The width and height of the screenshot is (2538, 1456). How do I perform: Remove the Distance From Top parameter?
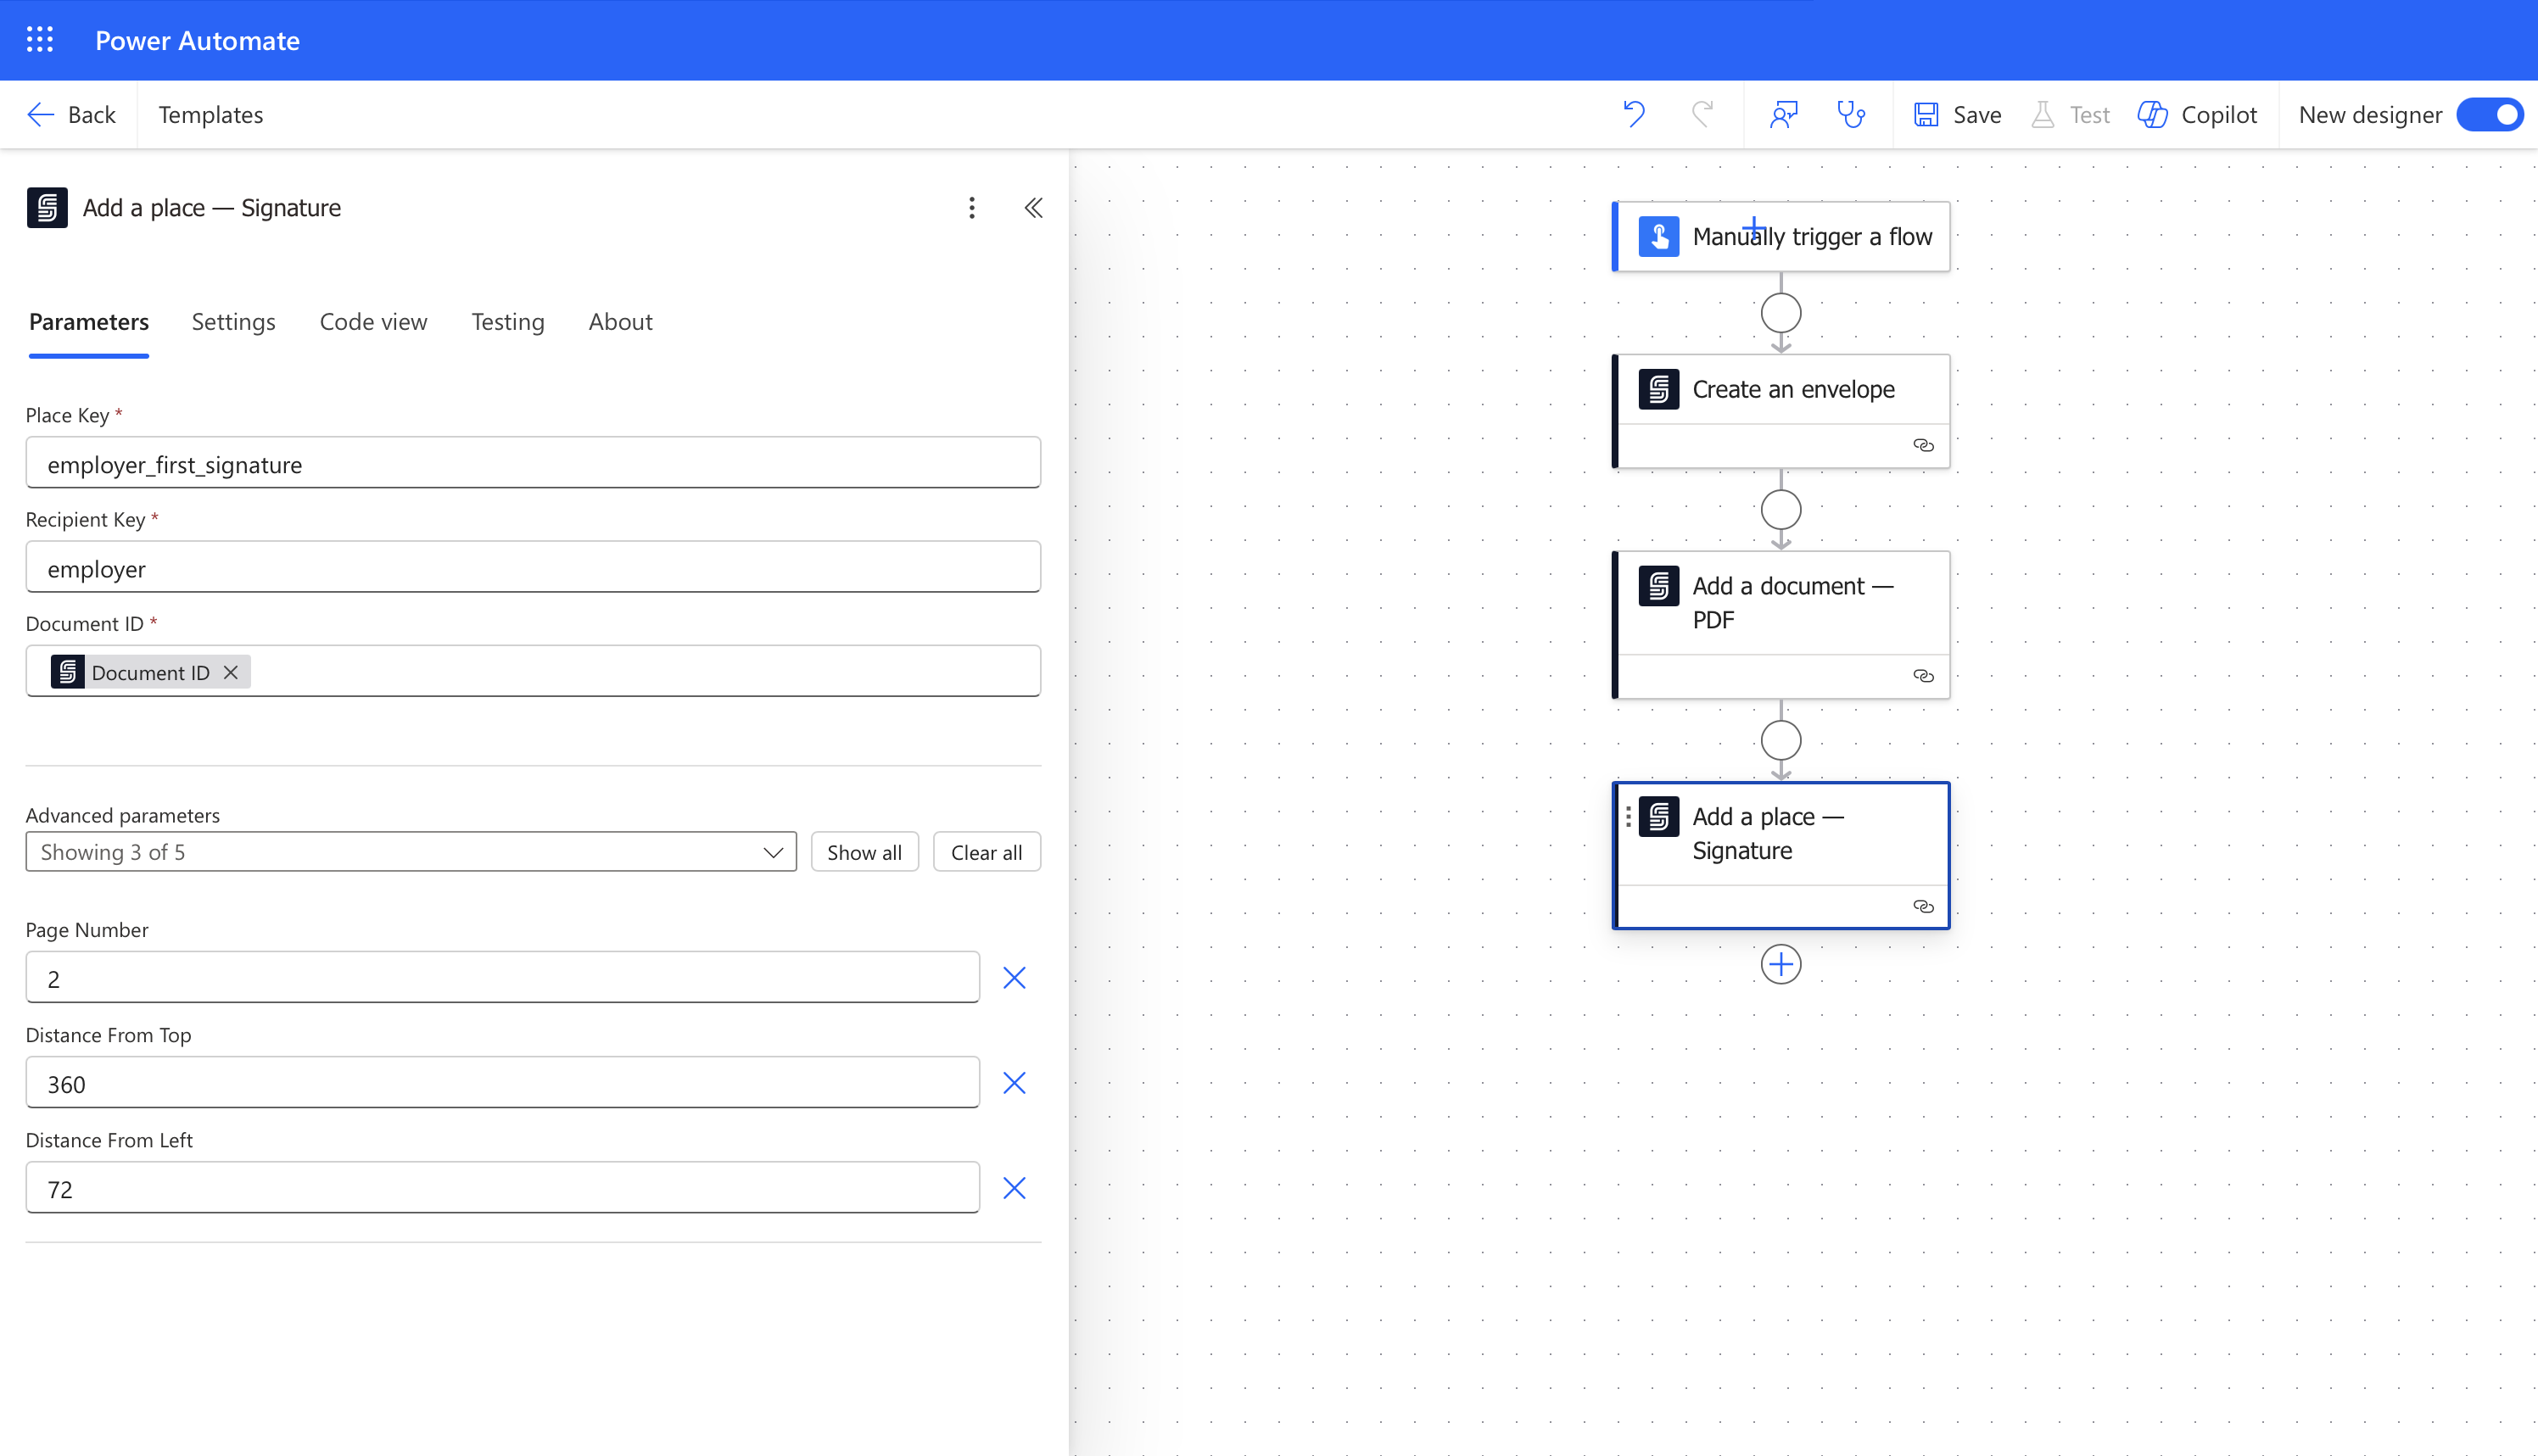click(1015, 1083)
